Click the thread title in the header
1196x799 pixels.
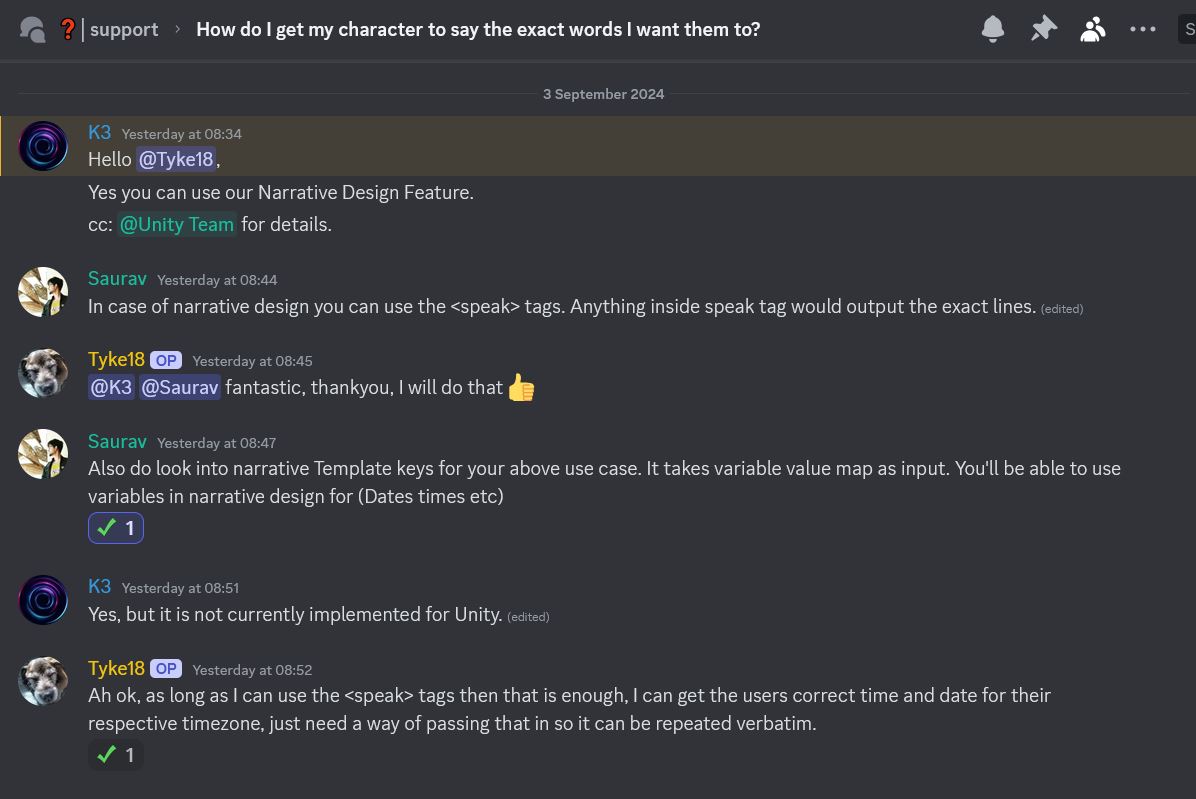click(478, 30)
